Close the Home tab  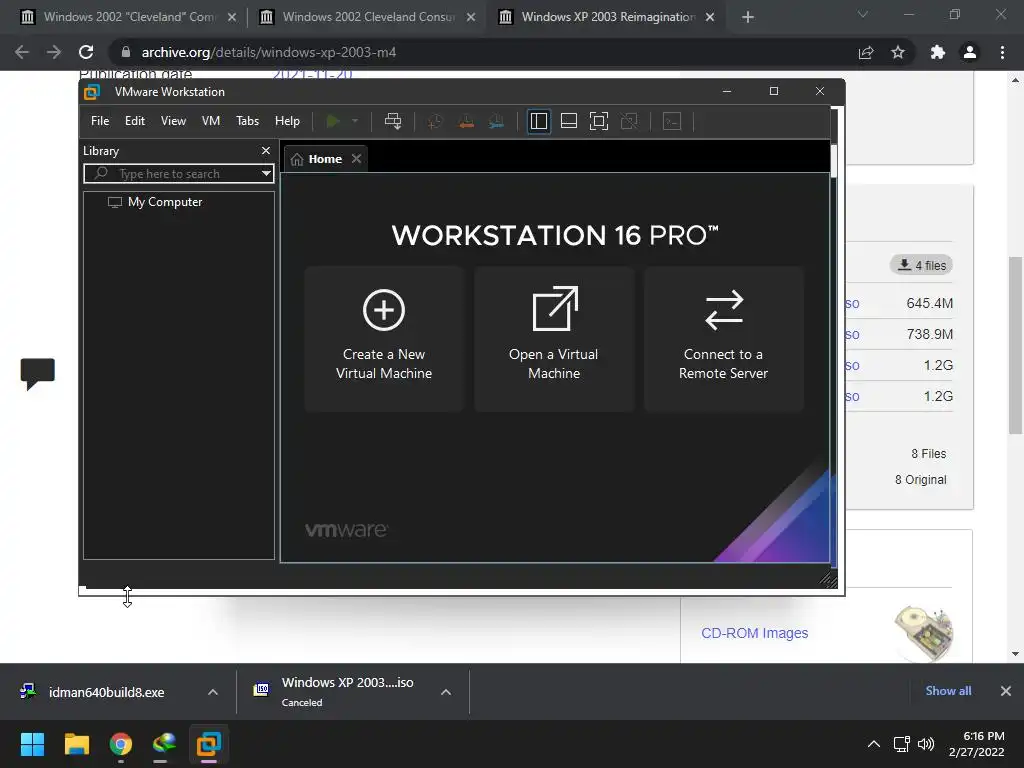[357, 159]
